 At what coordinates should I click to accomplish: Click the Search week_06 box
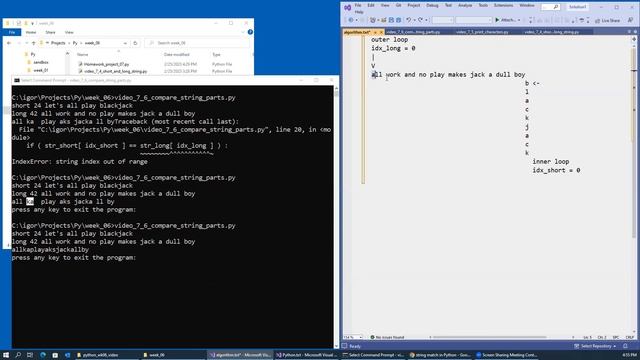pyautogui.click(x=197, y=43)
